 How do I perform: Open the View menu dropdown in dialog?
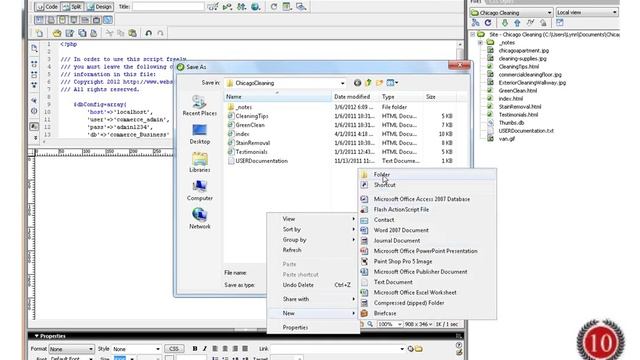click(x=392, y=83)
